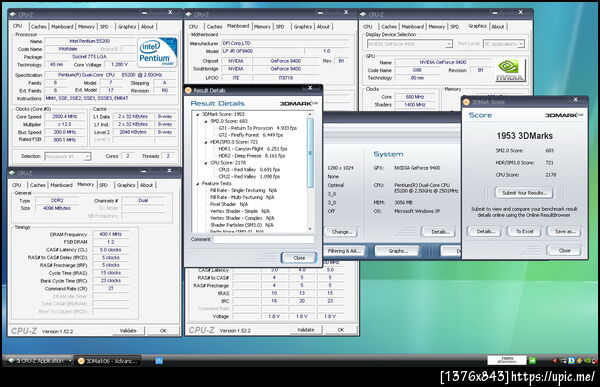Open Mainboard tab in the DDR2 Memory window
This screenshot has height=387, width=600.
(x=61, y=185)
